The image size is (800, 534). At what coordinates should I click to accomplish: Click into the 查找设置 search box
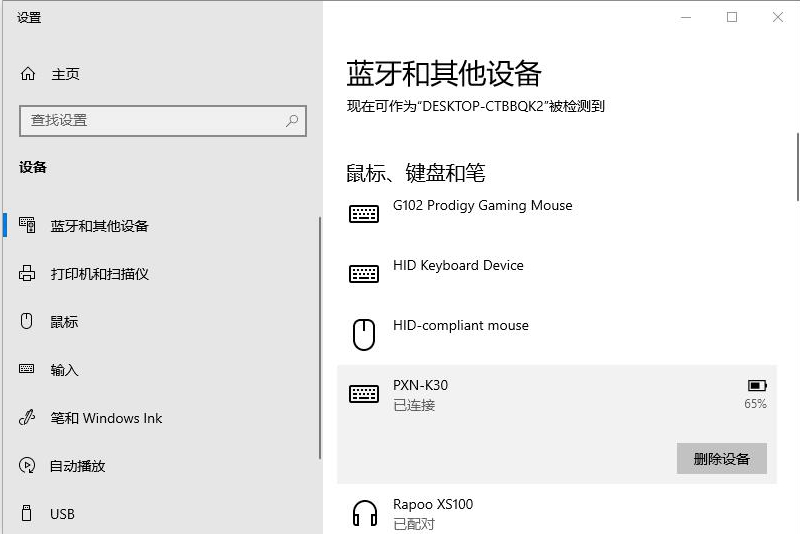[x=163, y=121]
